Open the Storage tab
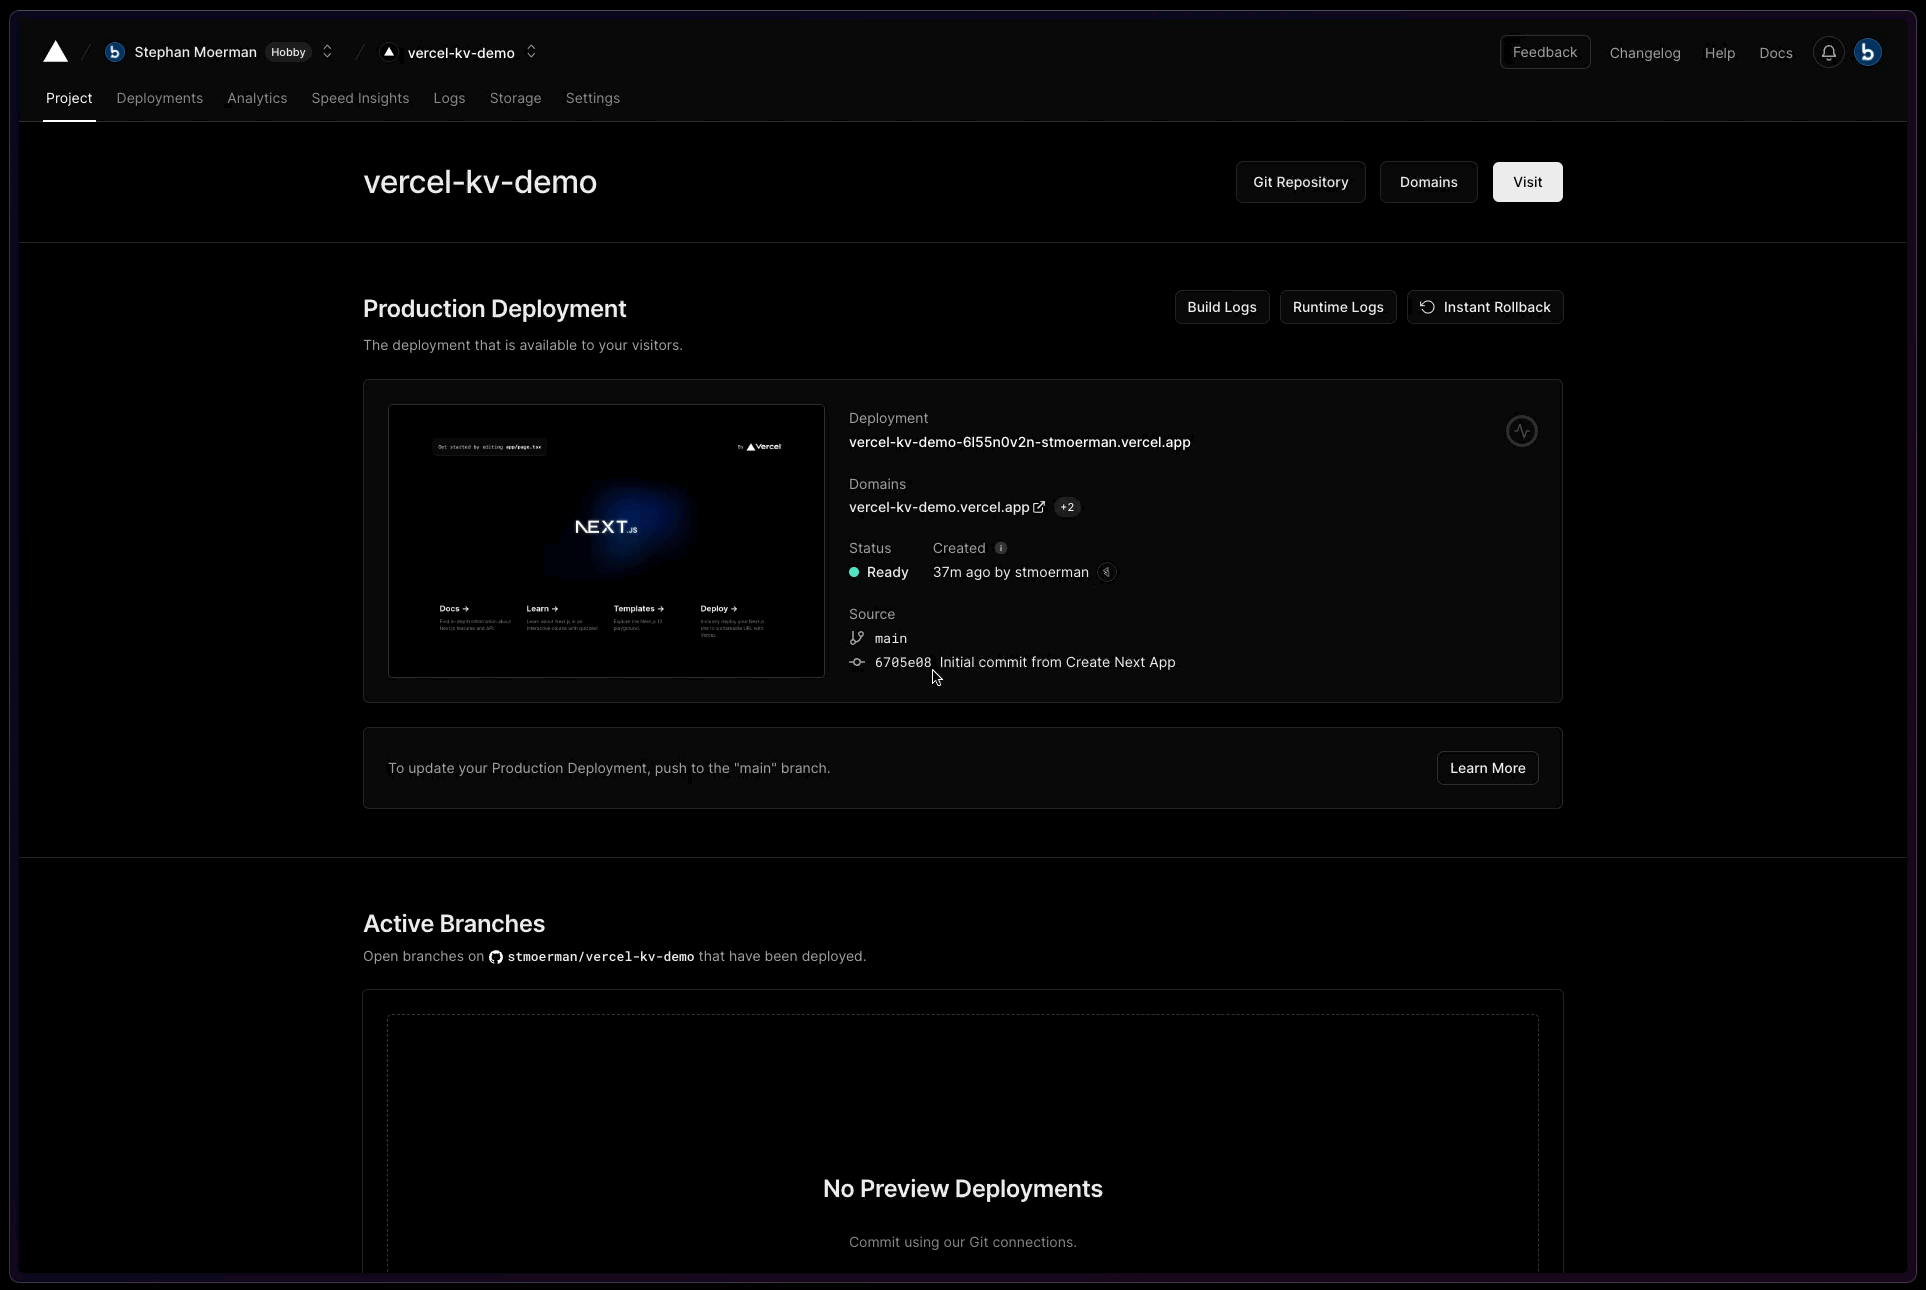 pyautogui.click(x=514, y=98)
